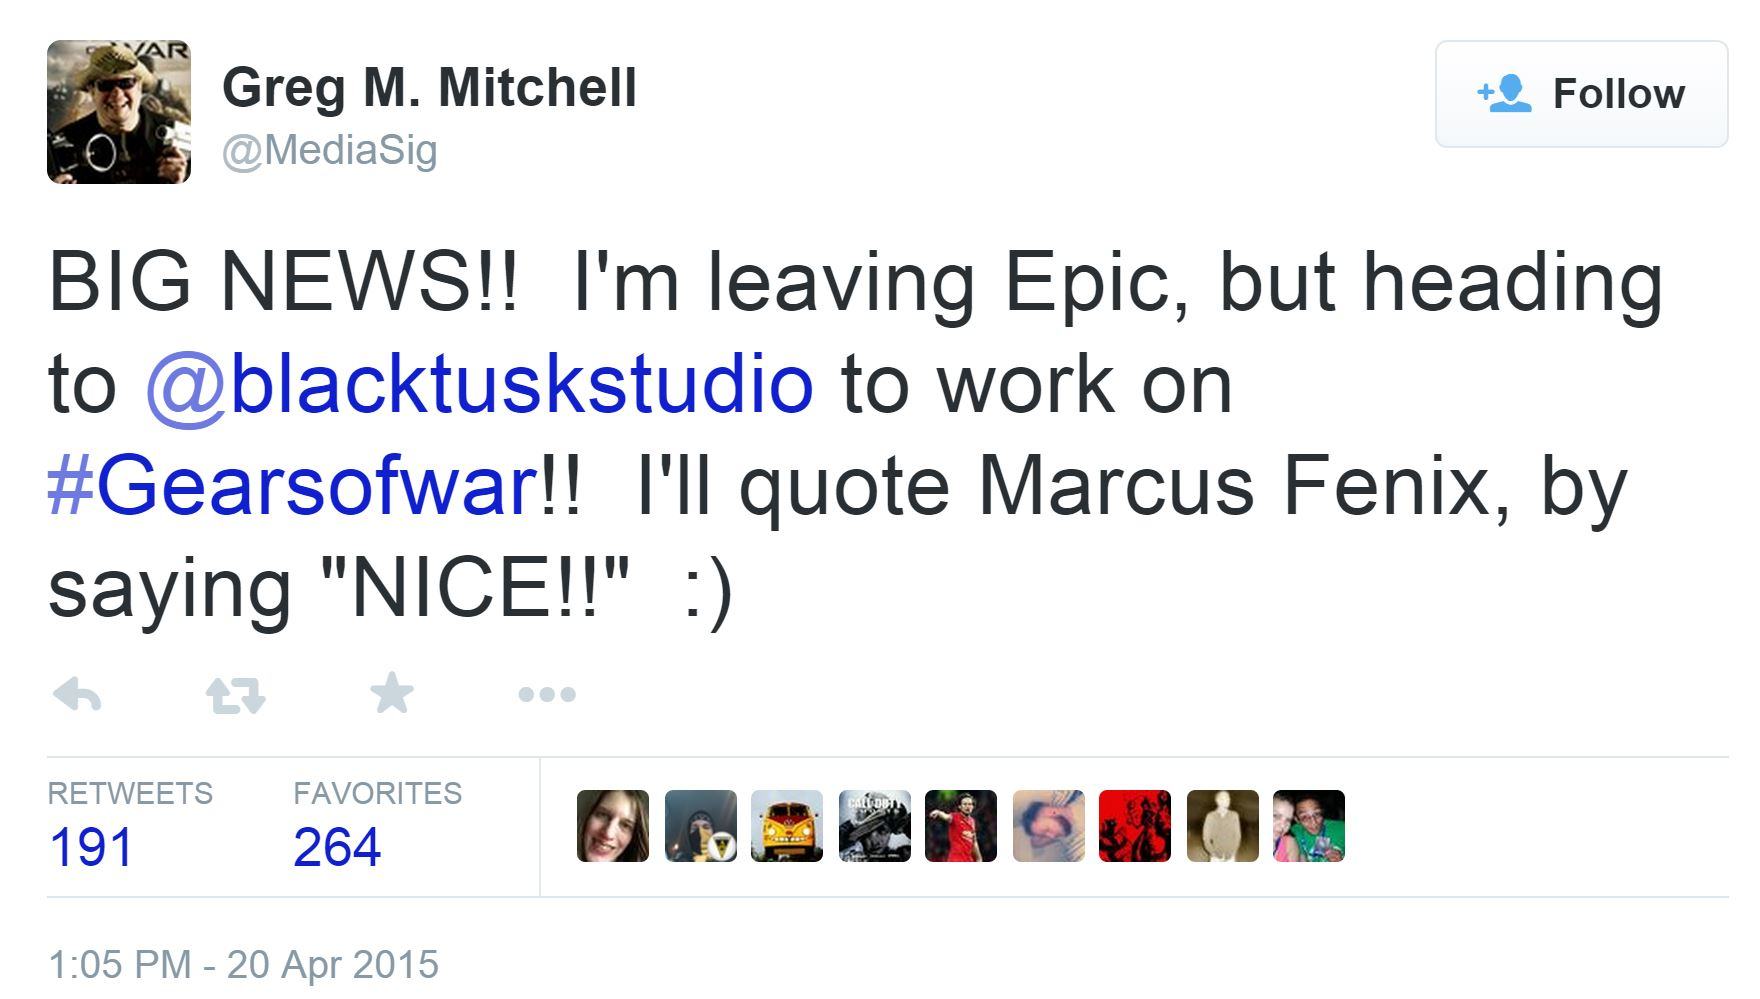This screenshot has height=999, width=1760.
Task: Retweet using the retweet arrows icon
Action: pos(235,694)
